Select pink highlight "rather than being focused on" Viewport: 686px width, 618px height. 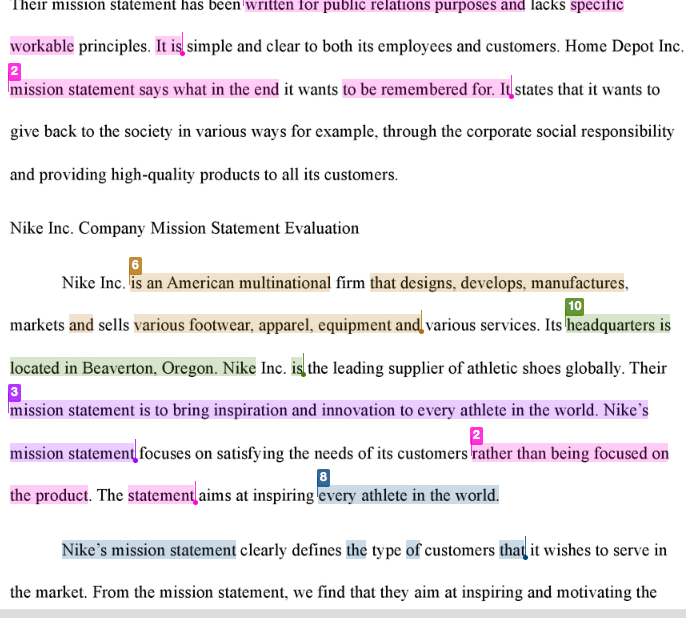[570, 453]
